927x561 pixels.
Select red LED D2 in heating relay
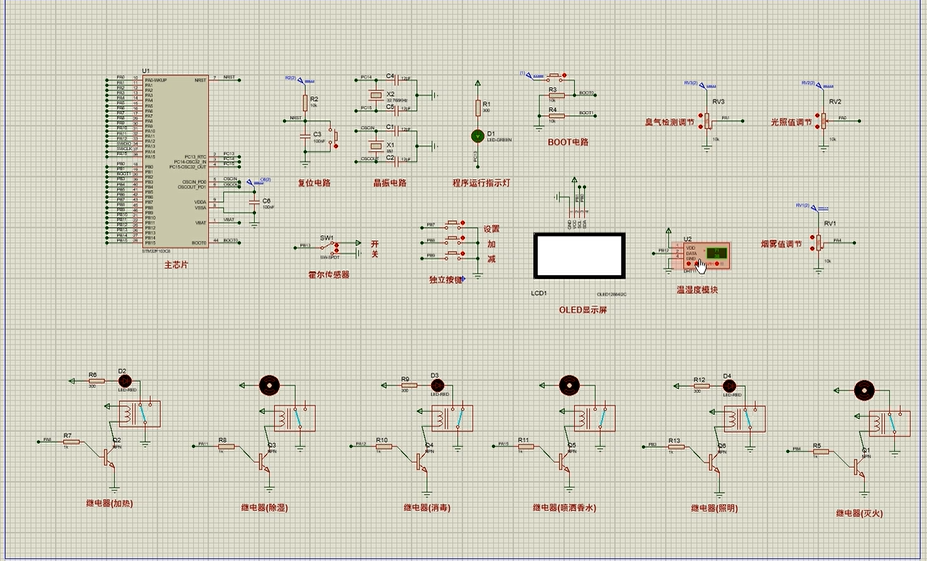[x=125, y=381]
